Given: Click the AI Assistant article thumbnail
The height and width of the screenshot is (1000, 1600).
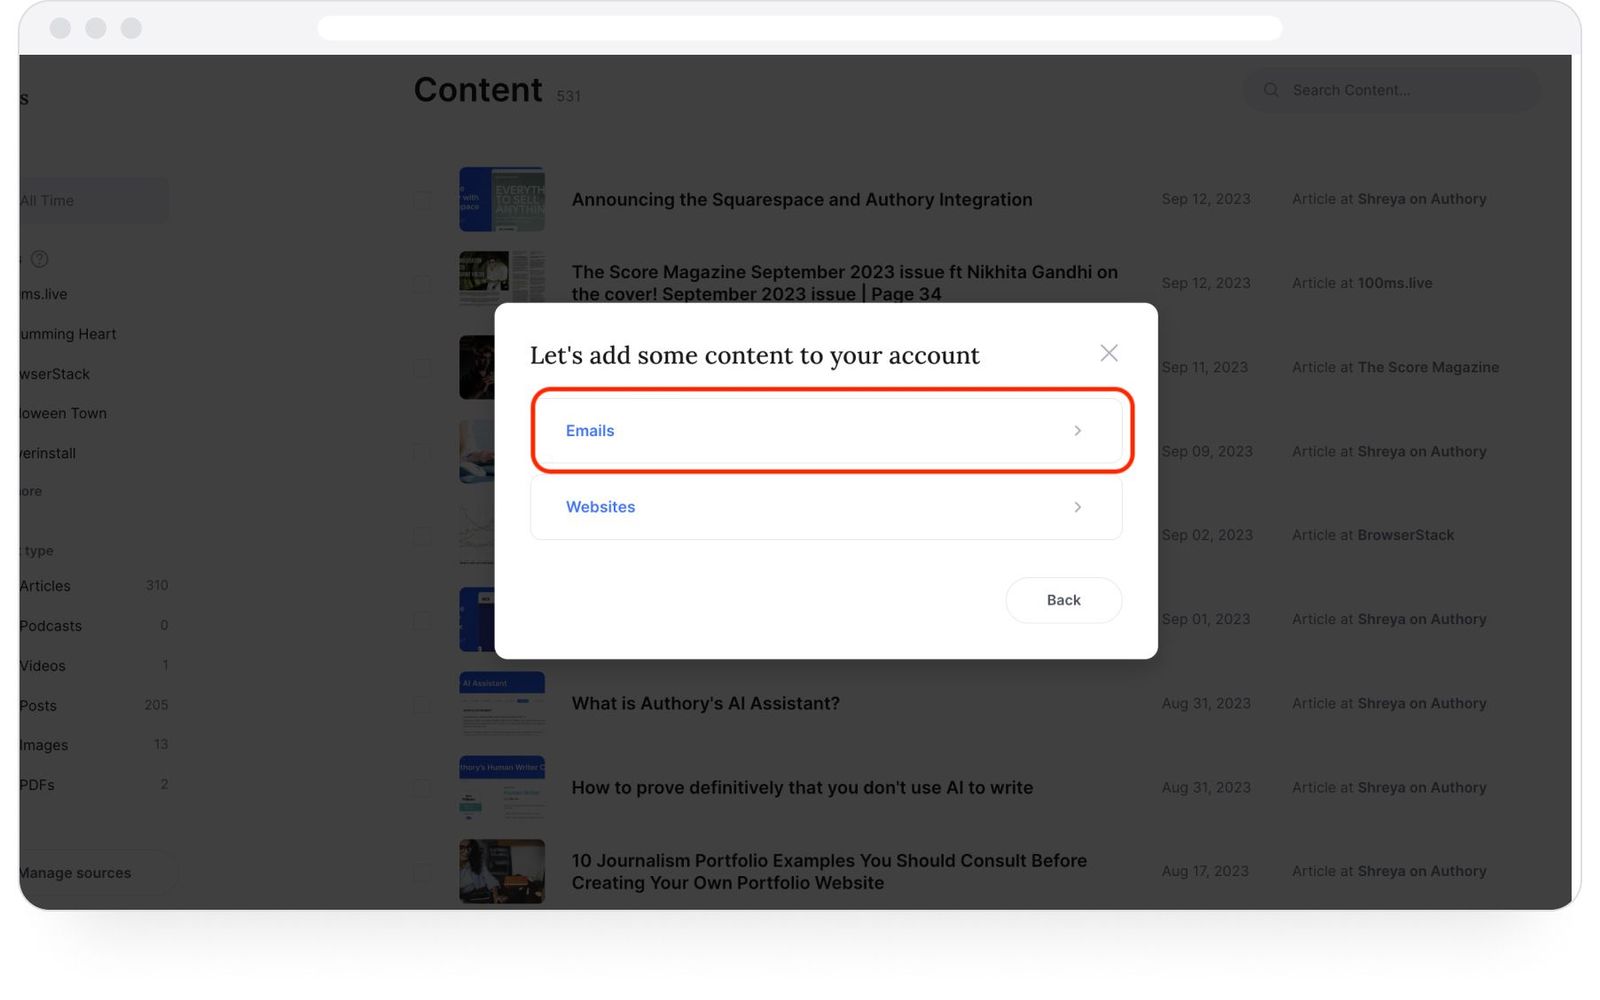Looking at the screenshot, I should coord(502,703).
